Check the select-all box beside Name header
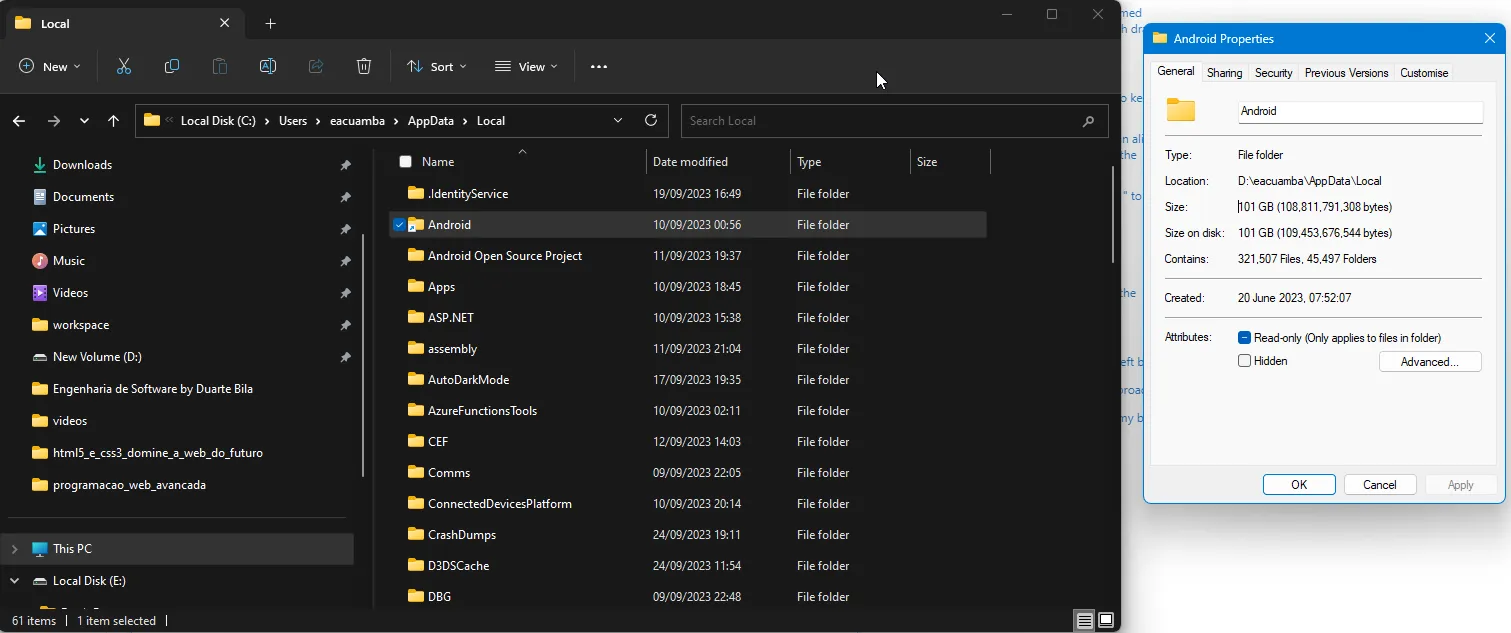 [405, 162]
